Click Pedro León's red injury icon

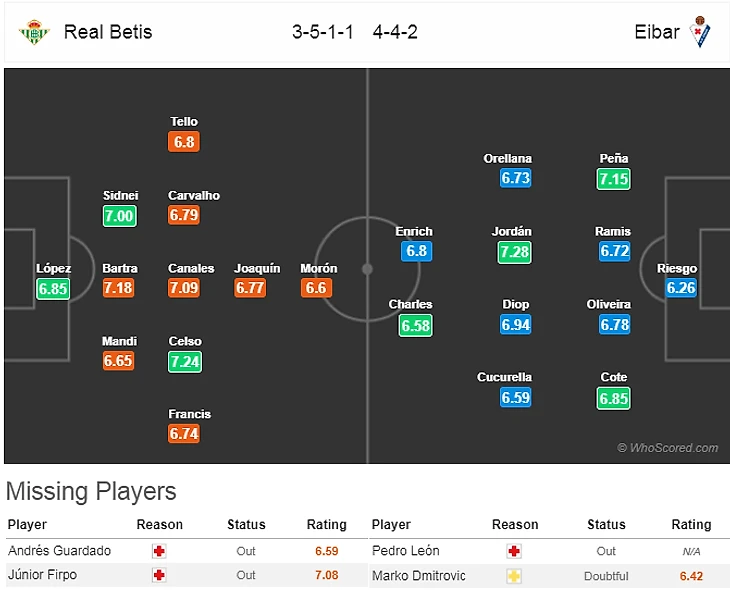click(515, 551)
